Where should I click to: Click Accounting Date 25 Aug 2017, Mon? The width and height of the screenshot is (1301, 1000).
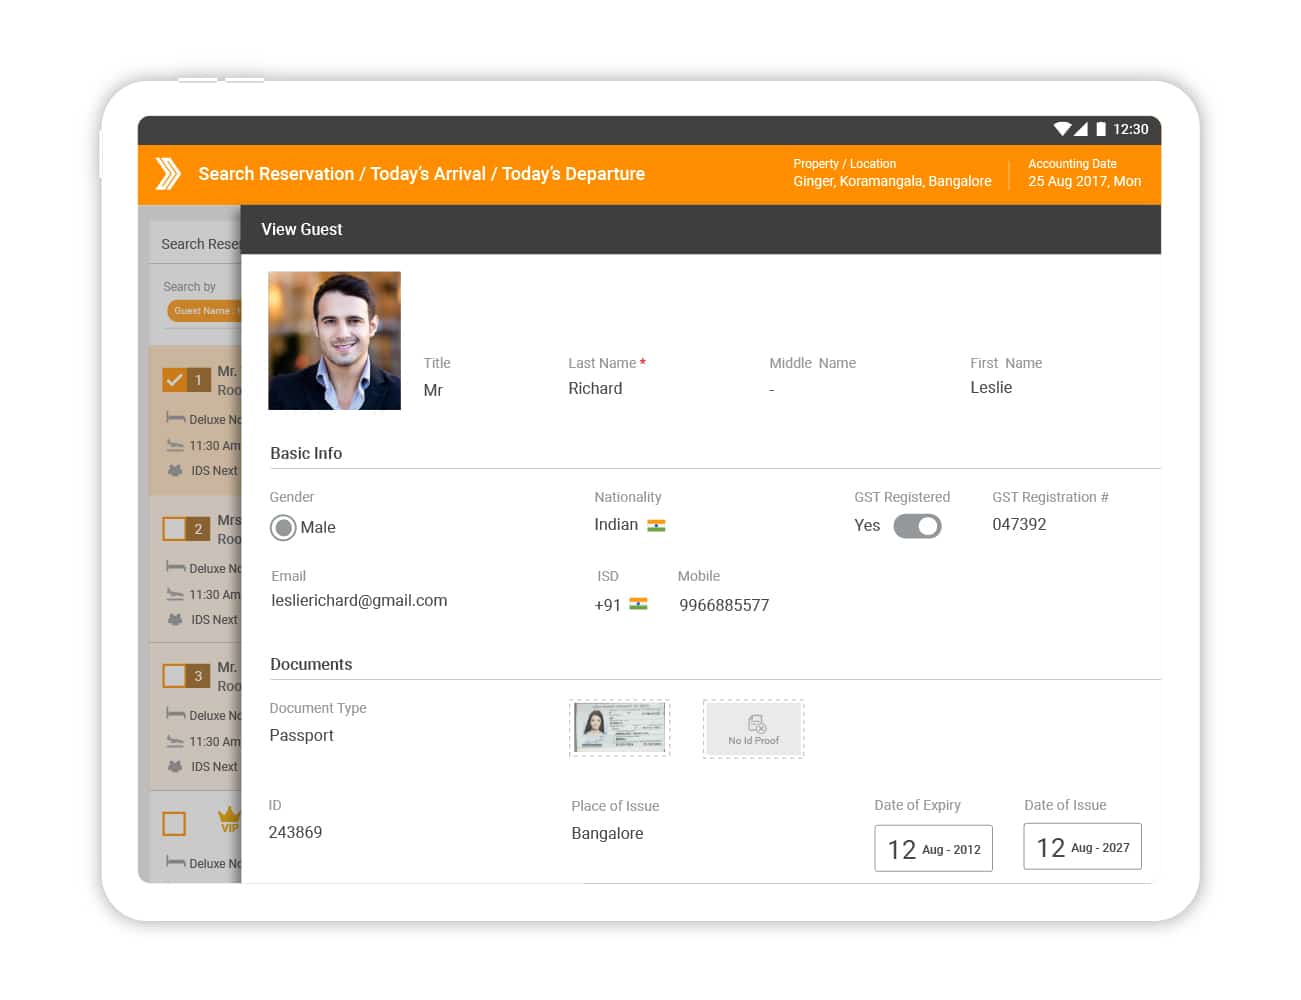pos(1084,181)
